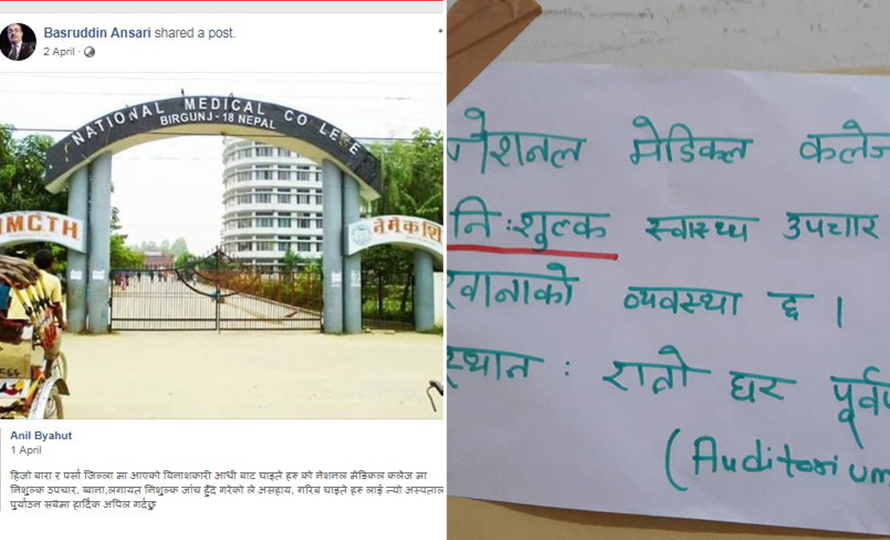This screenshot has width=890, height=540.
Task: Open the 2 April timestamp link
Action: tap(59, 52)
